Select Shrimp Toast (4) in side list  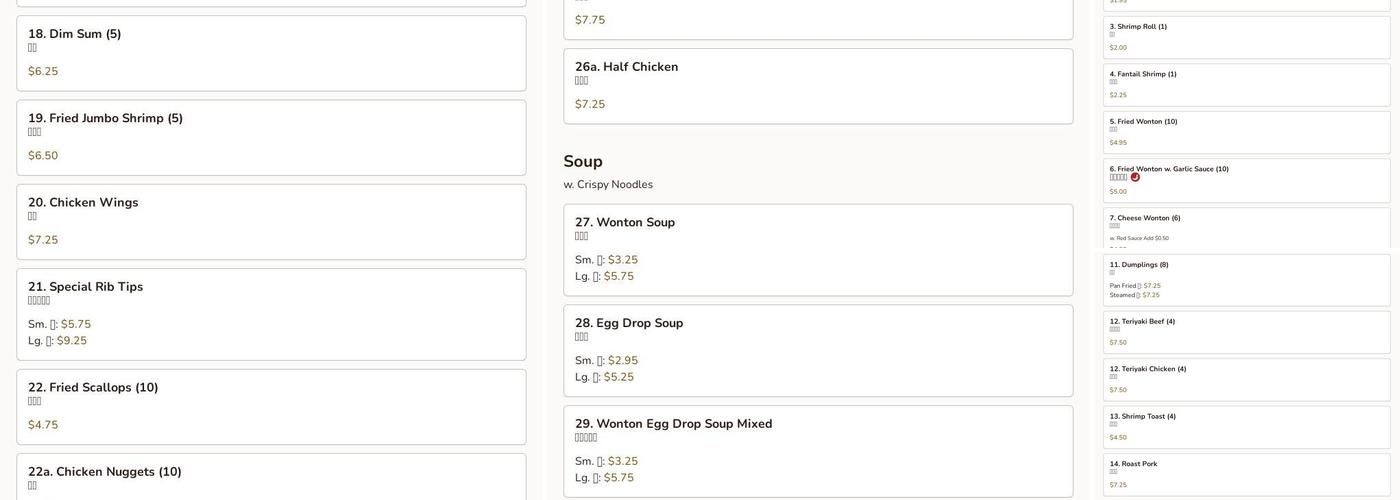point(1246,427)
